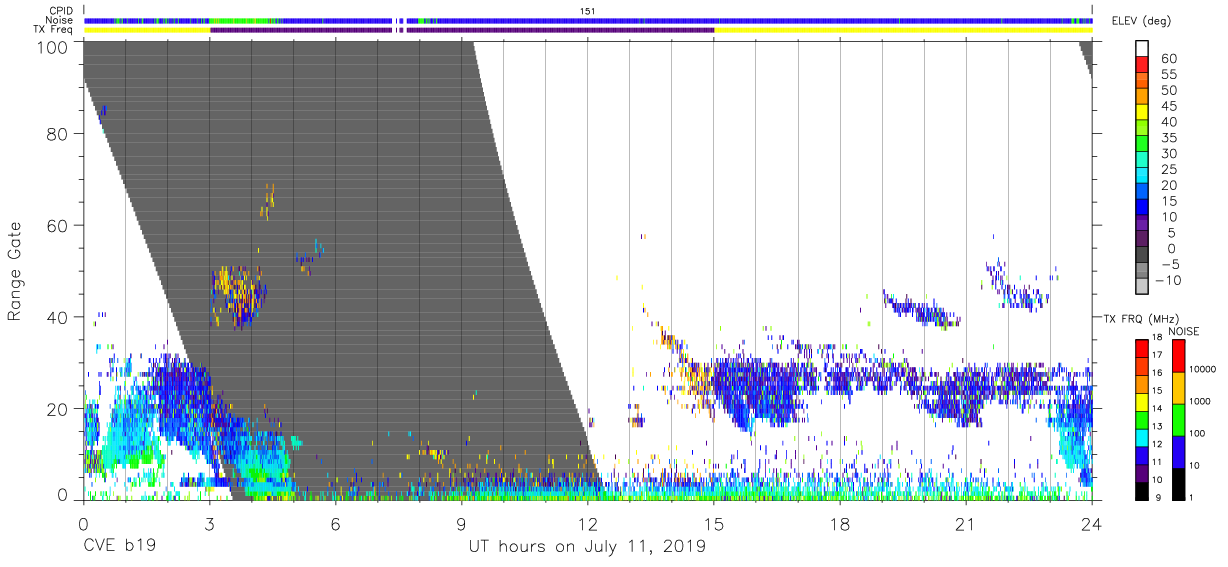Click the white top segment of the ELEV colorbar
This screenshot has height=567, width=1228.
[1142, 49]
